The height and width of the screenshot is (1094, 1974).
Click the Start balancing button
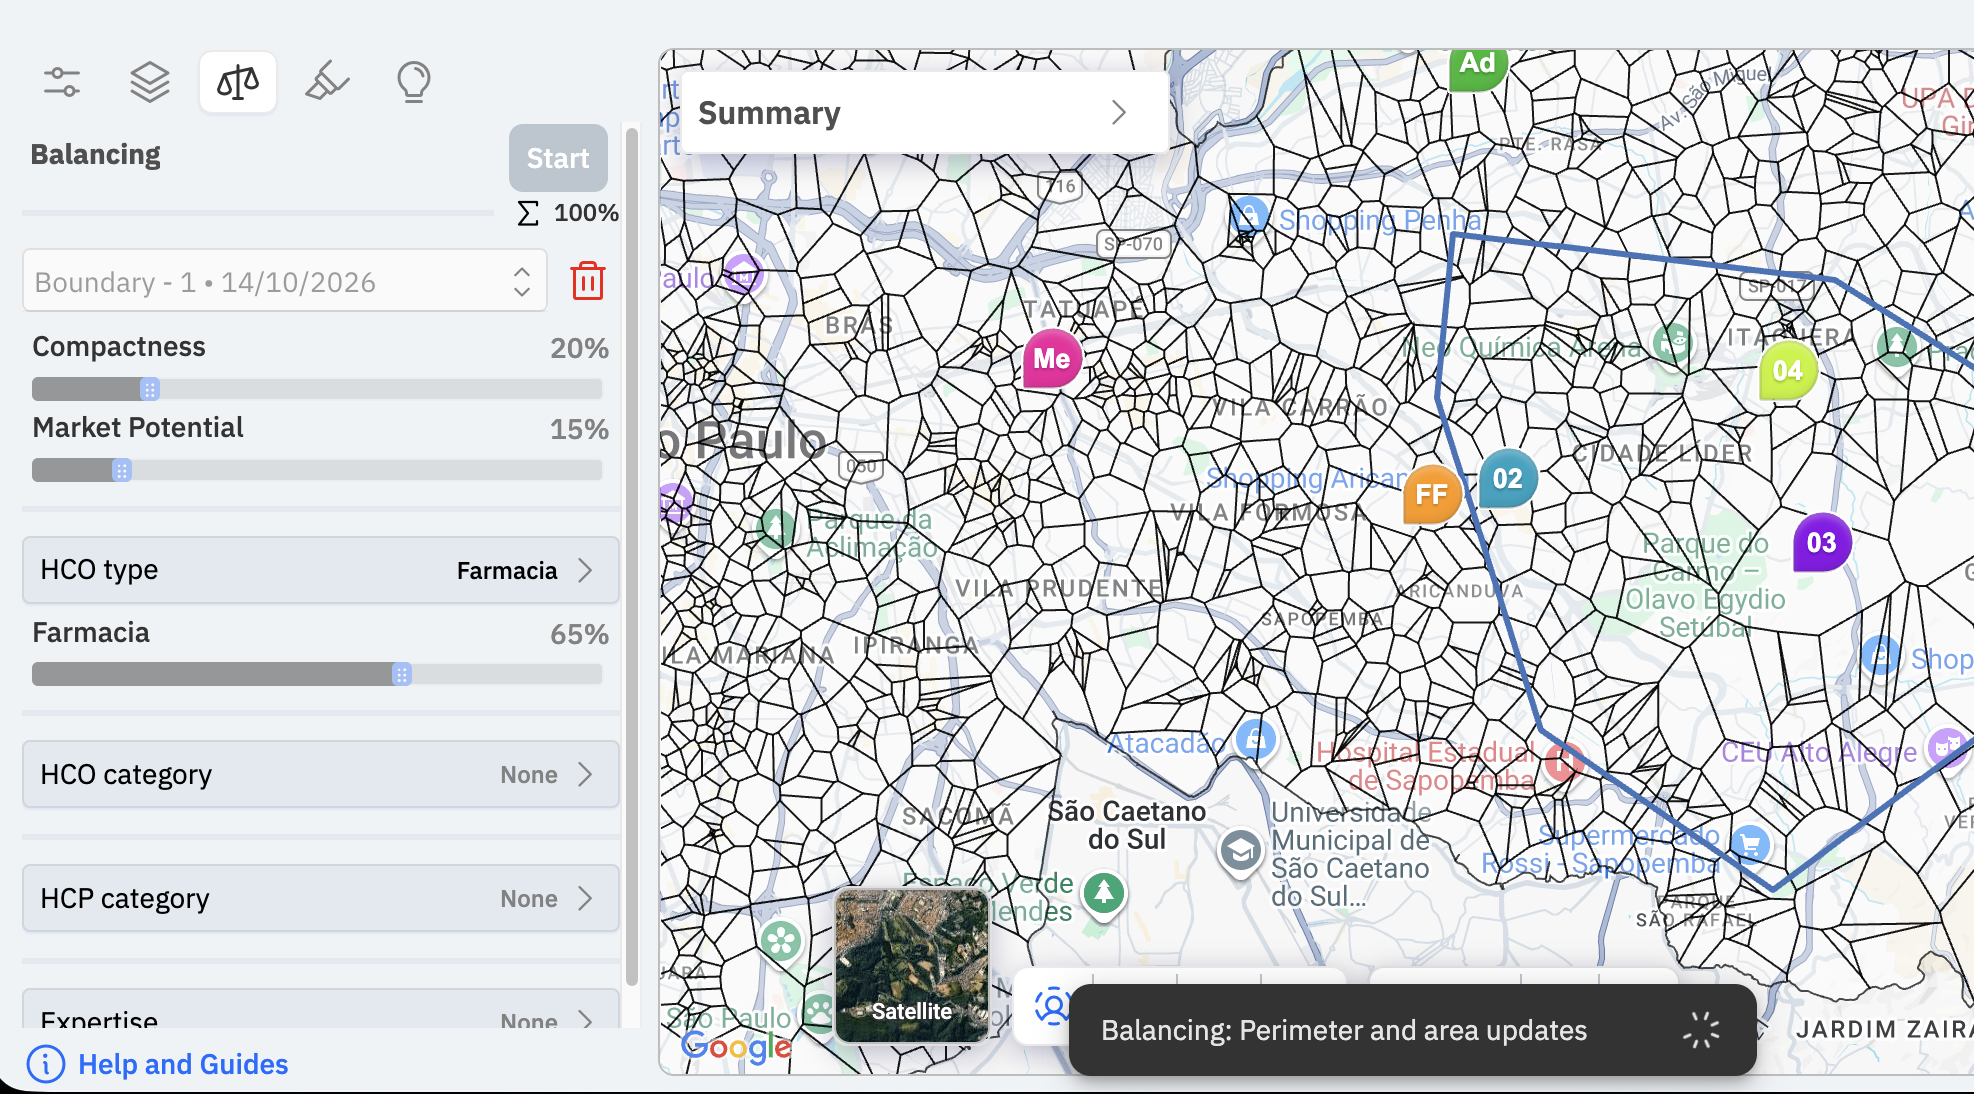pos(558,158)
